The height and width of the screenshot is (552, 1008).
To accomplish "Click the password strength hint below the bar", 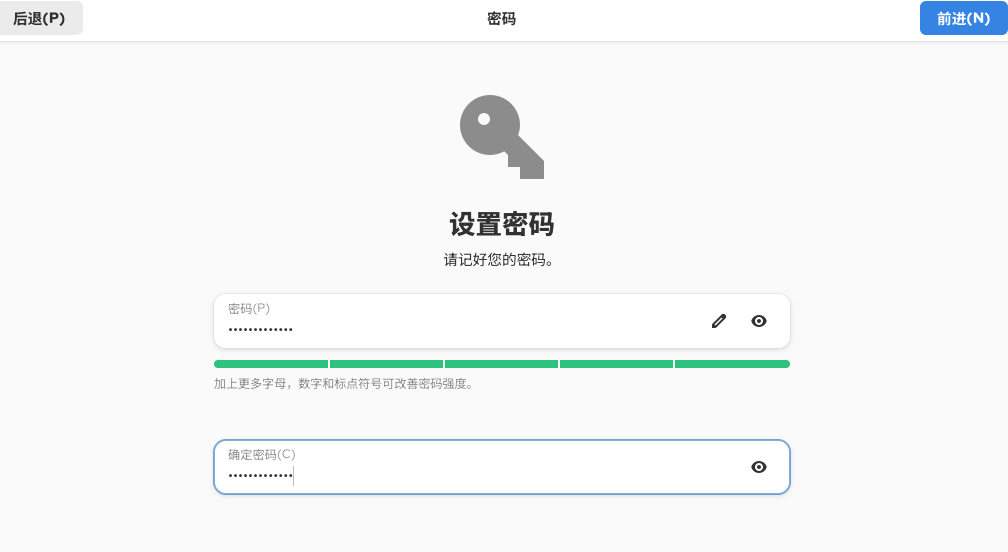I will coord(344,384).
